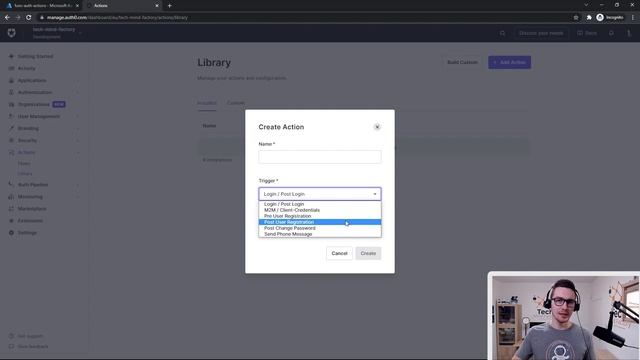Click the User Management sidebar icon
The image size is (640, 360).
(11, 116)
